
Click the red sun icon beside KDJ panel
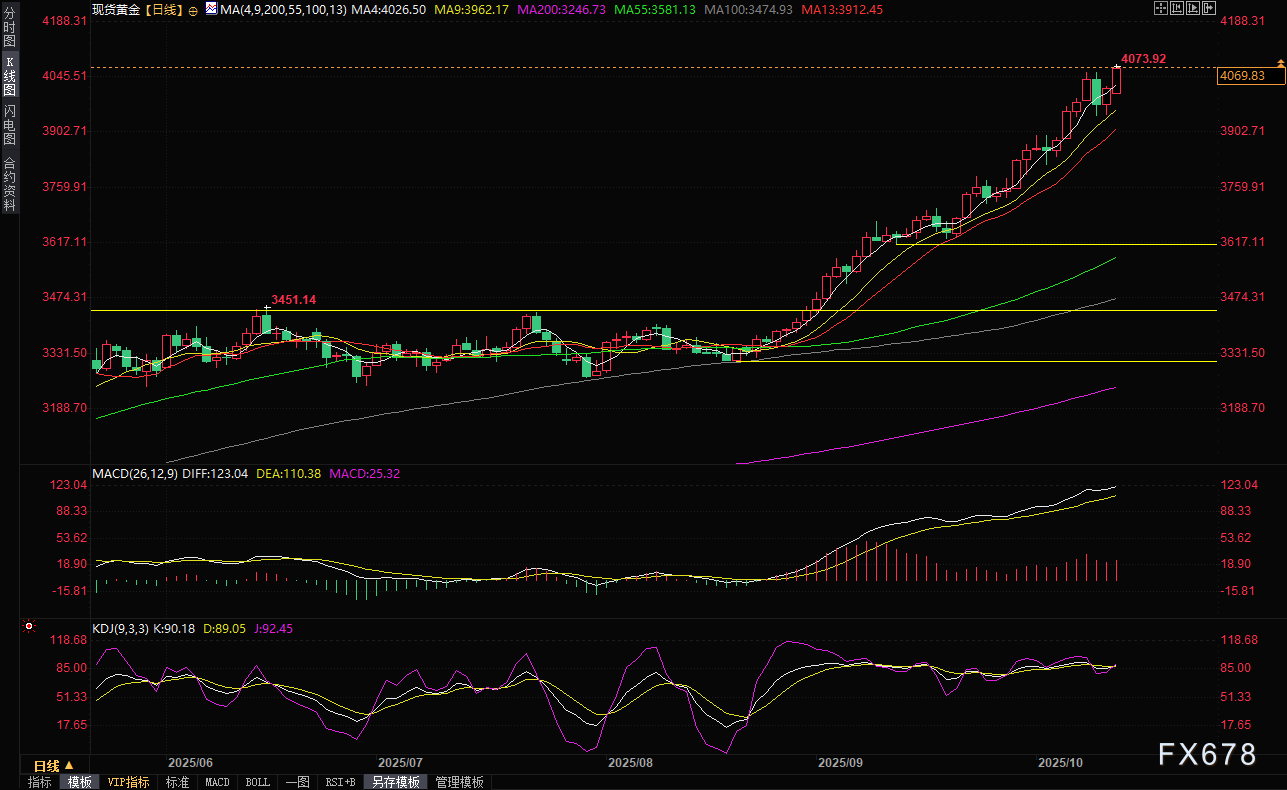tap(29, 628)
